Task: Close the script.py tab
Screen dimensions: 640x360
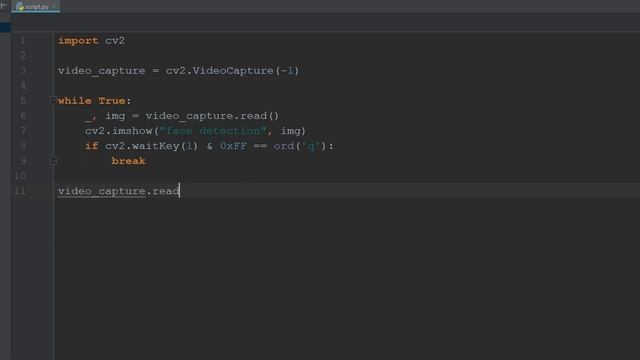Action: (54, 7)
